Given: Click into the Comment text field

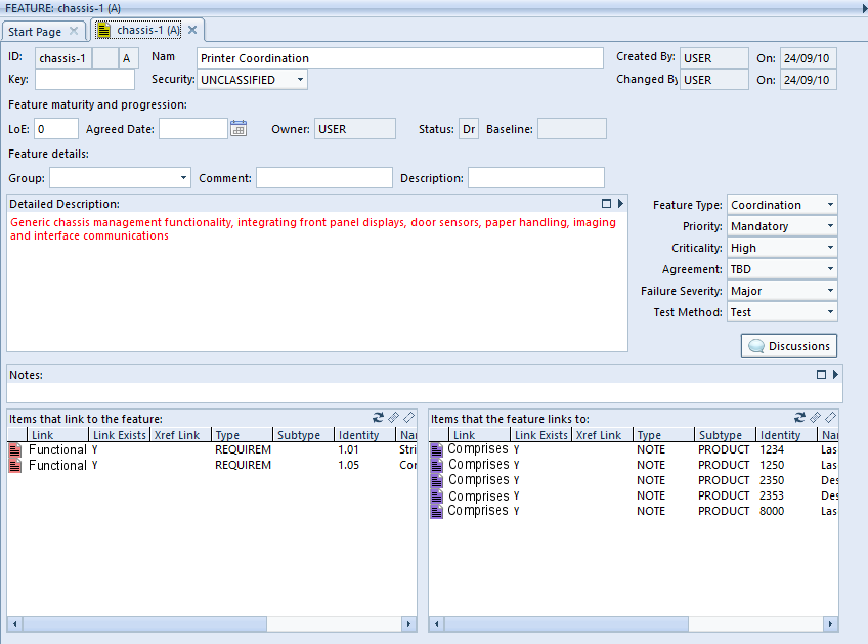Looking at the screenshot, I should pyautogui.click(x=324, y=178).
